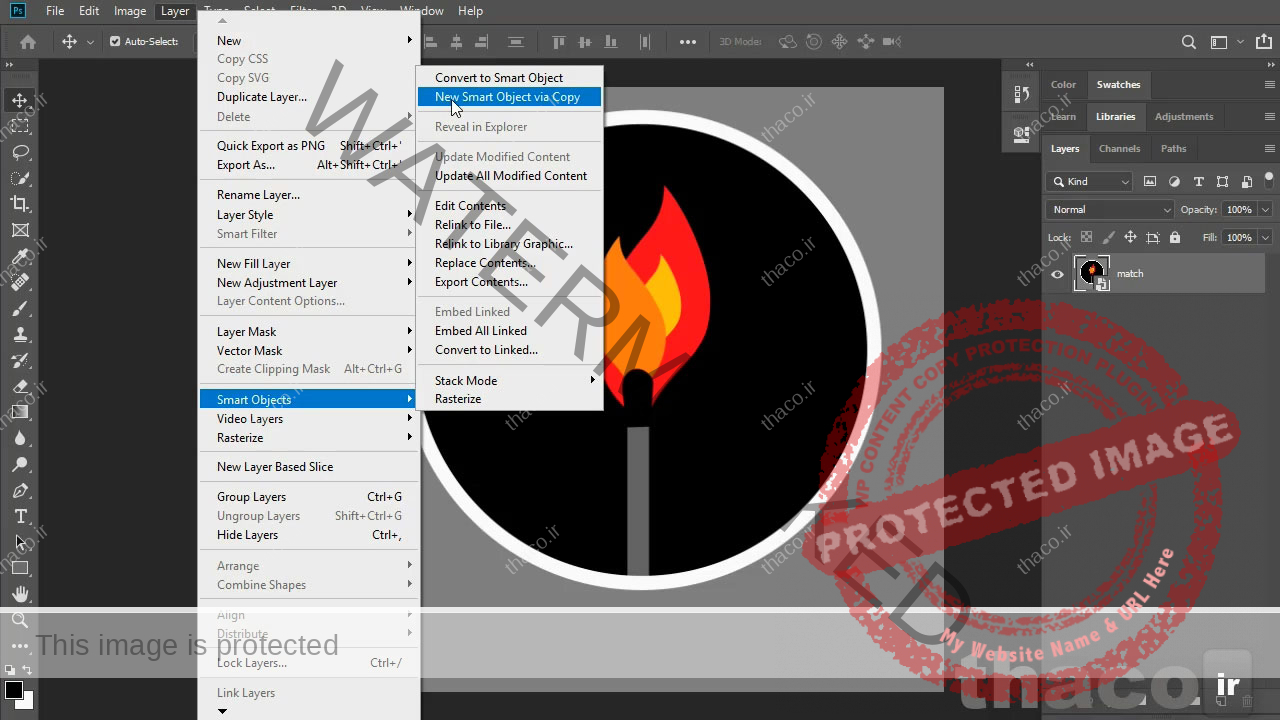Select the Move tool in the toolbar

click(20, 100)
